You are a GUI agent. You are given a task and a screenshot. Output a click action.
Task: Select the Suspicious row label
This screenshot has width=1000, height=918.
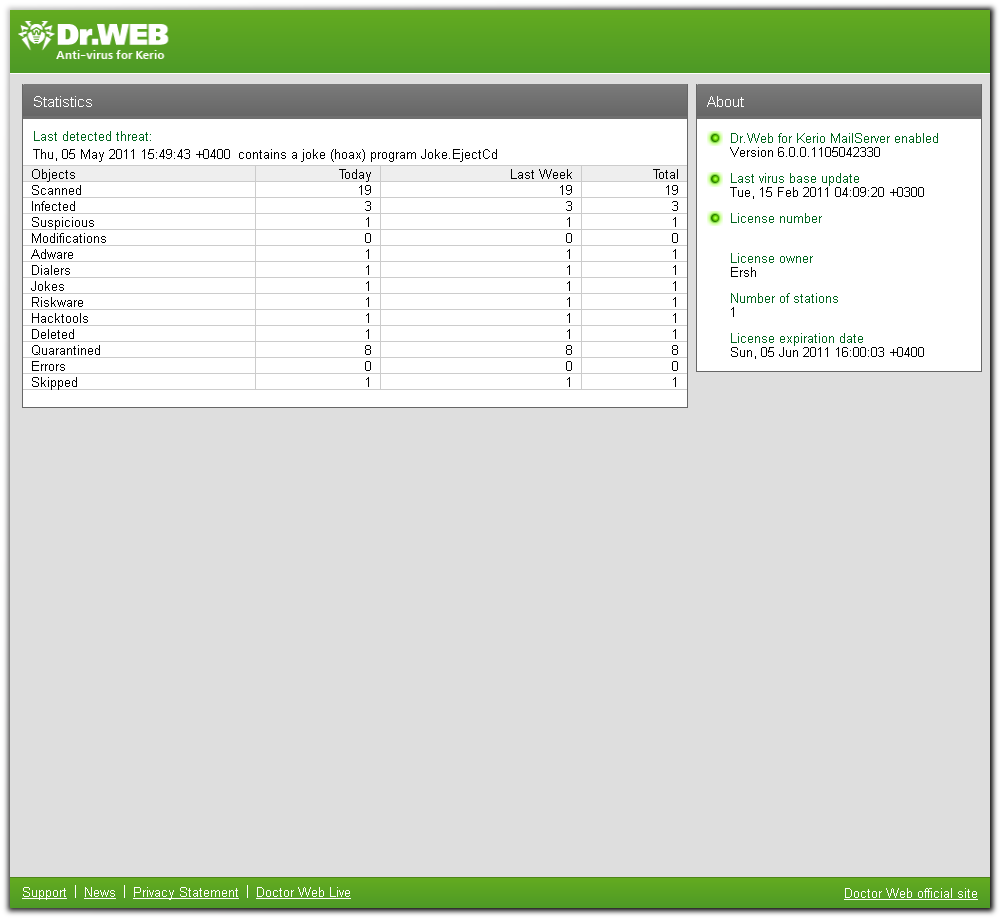click(62, 222)
